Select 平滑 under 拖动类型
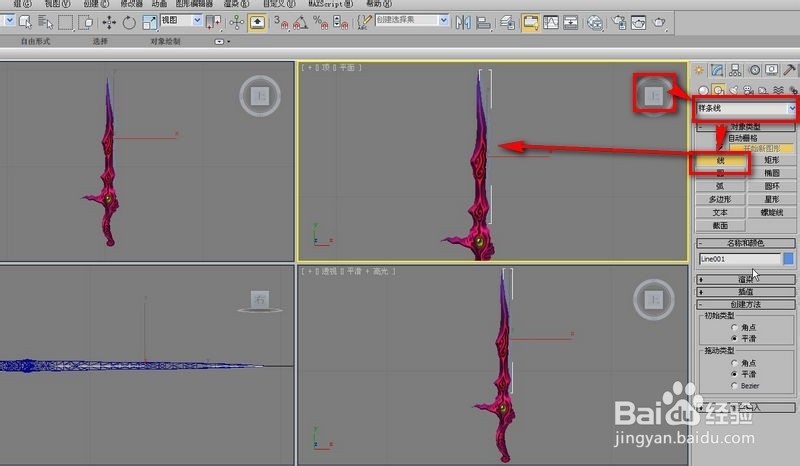This screenshot has height=466, width=800. click(x=734, y=374)
